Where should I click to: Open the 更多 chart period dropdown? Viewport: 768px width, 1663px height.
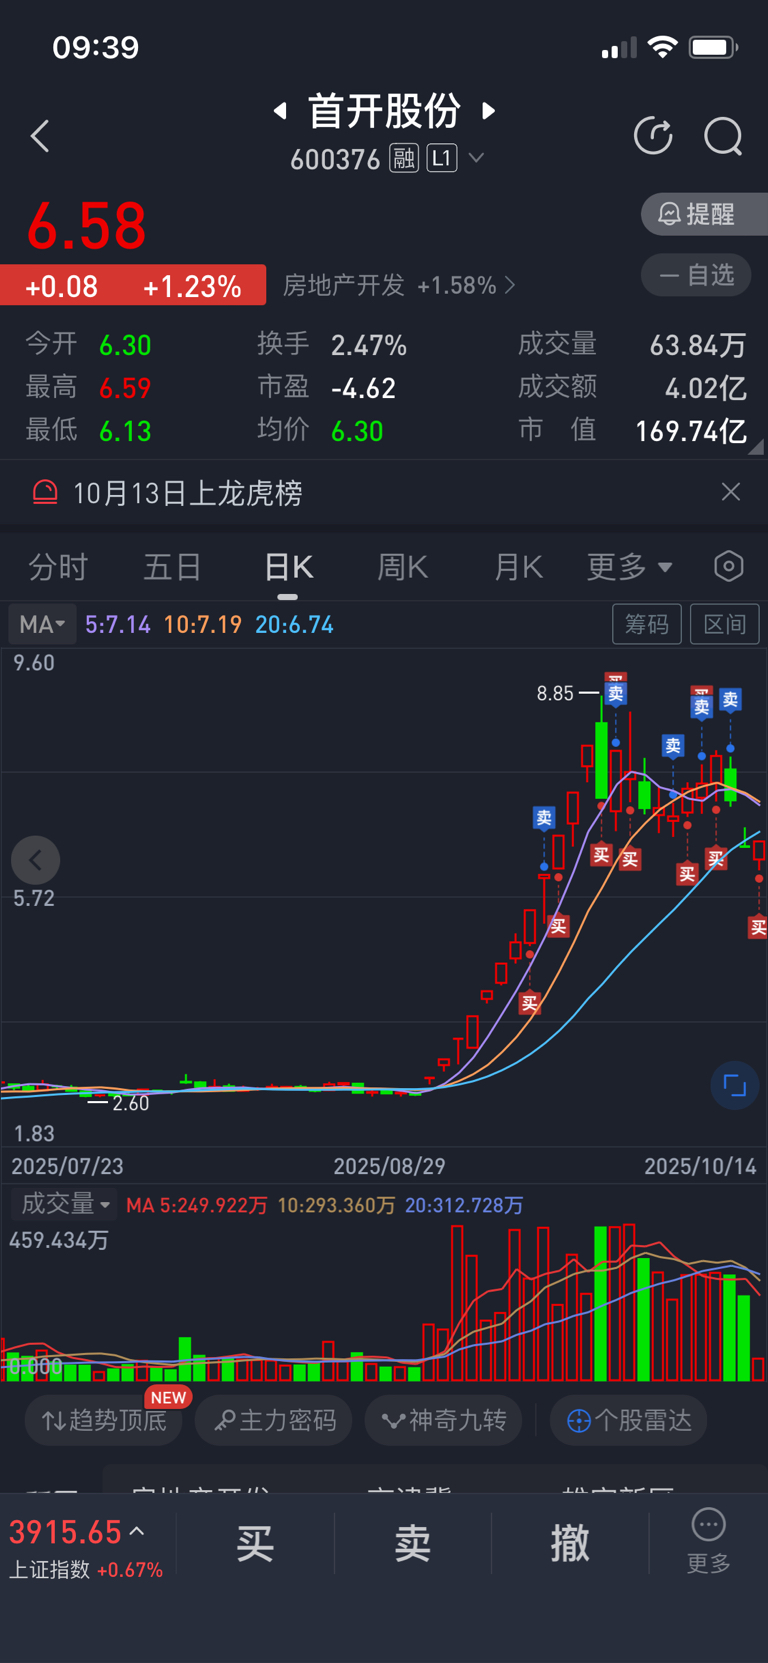coord(629,567)
